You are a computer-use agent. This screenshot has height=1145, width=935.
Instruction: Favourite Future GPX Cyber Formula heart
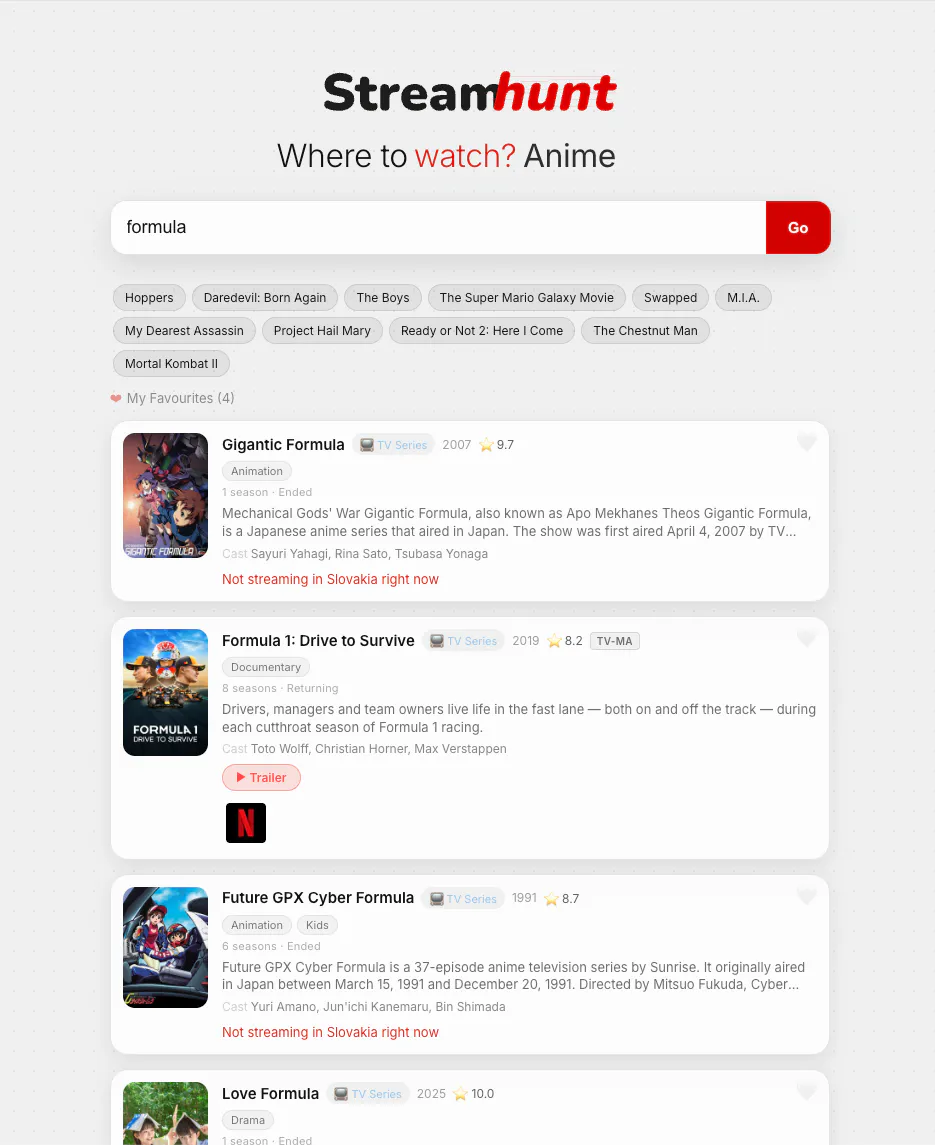[x=806, y=896]
